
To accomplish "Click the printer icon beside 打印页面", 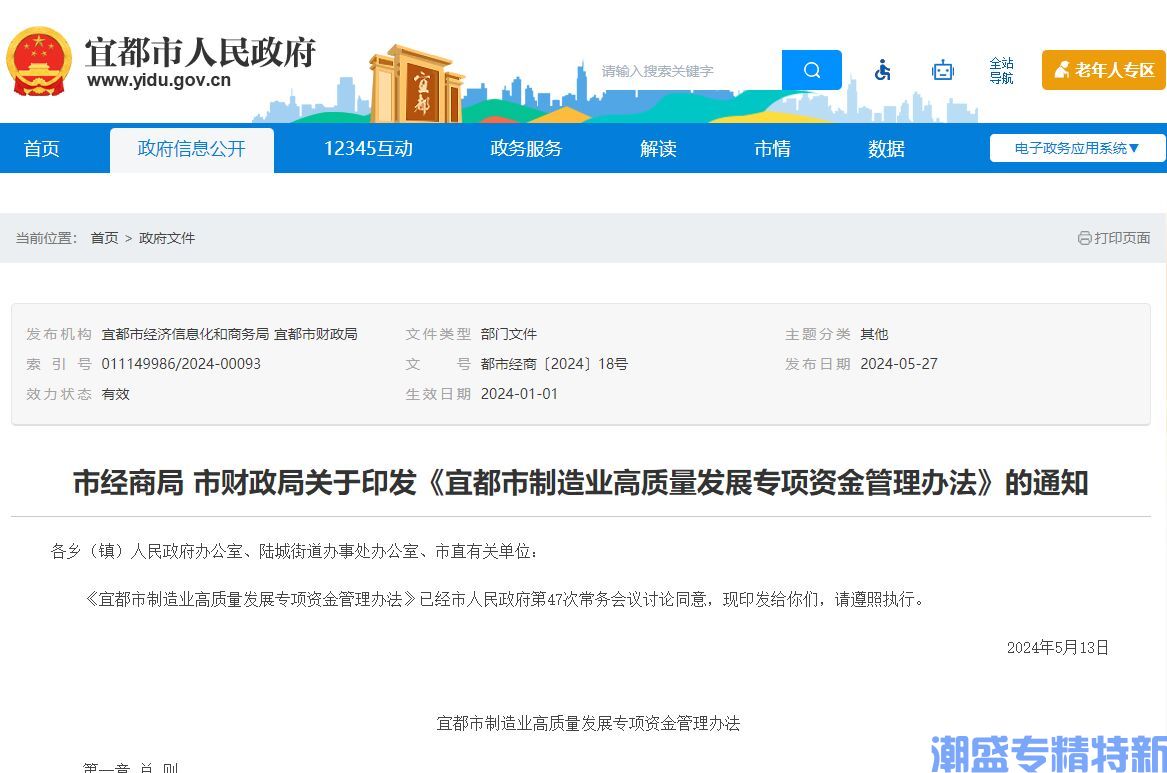I will [x=1084, y=238].
